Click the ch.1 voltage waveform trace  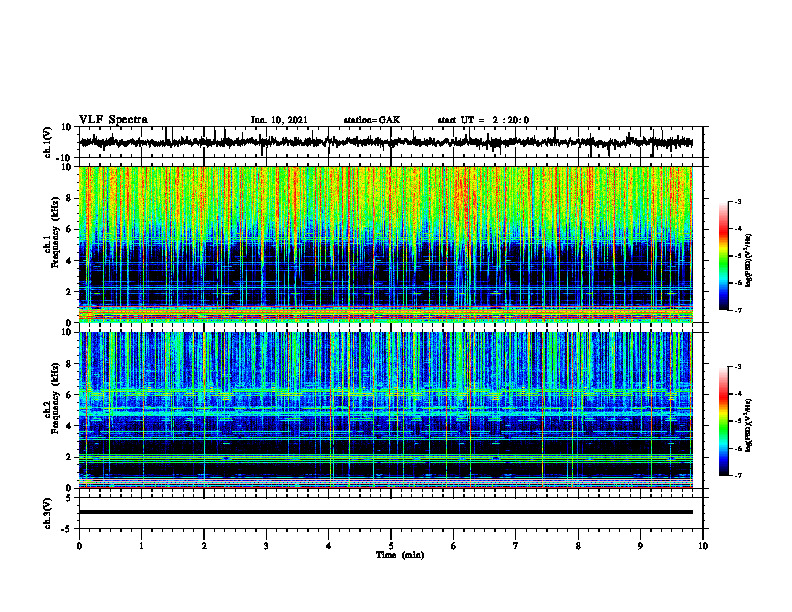[386, 142]
